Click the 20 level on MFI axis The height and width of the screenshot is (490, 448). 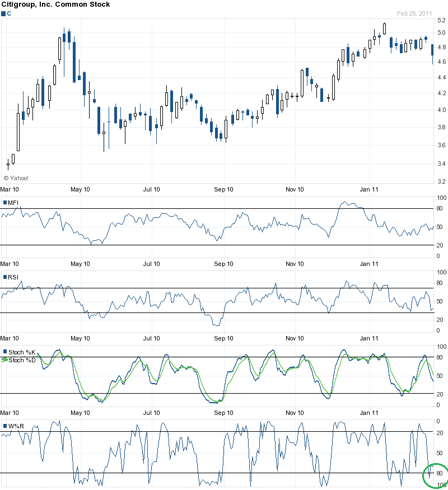coord(440,245)
